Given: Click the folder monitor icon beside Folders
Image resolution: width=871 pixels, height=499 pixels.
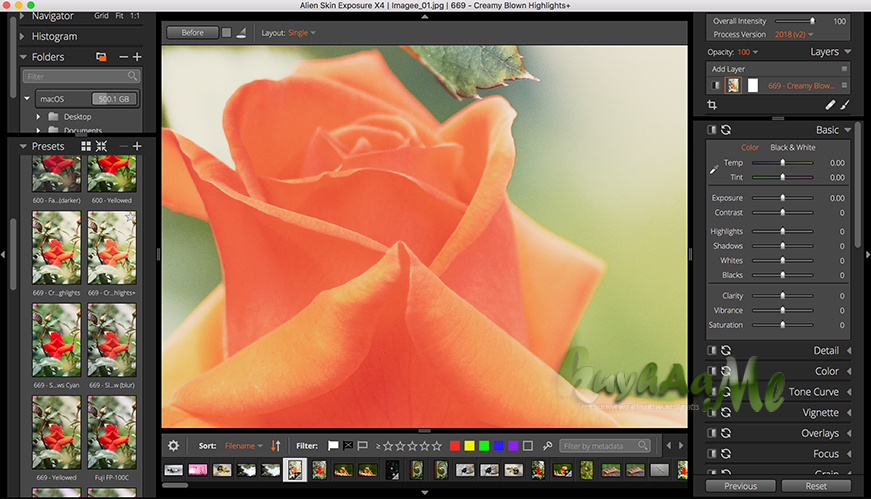Looking at the screenshot, I should click(101, 57).
